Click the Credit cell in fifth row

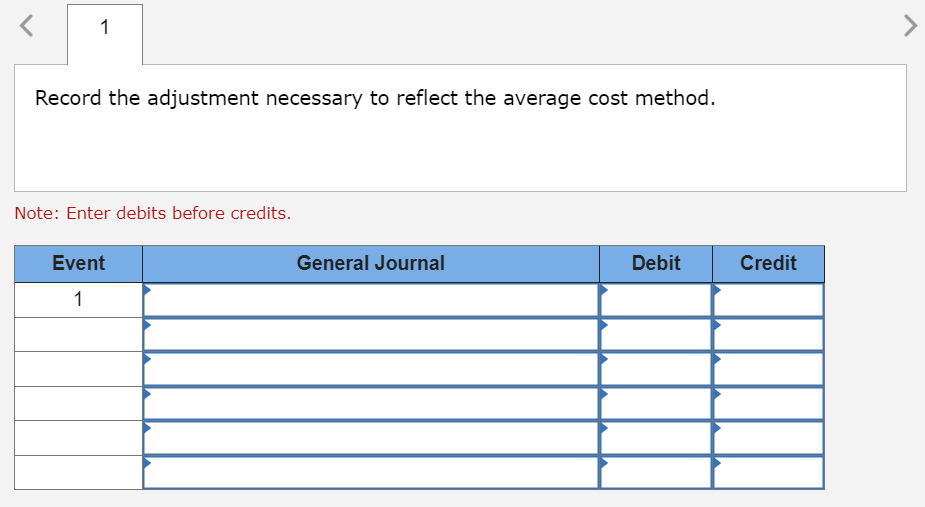click(769, 438)
